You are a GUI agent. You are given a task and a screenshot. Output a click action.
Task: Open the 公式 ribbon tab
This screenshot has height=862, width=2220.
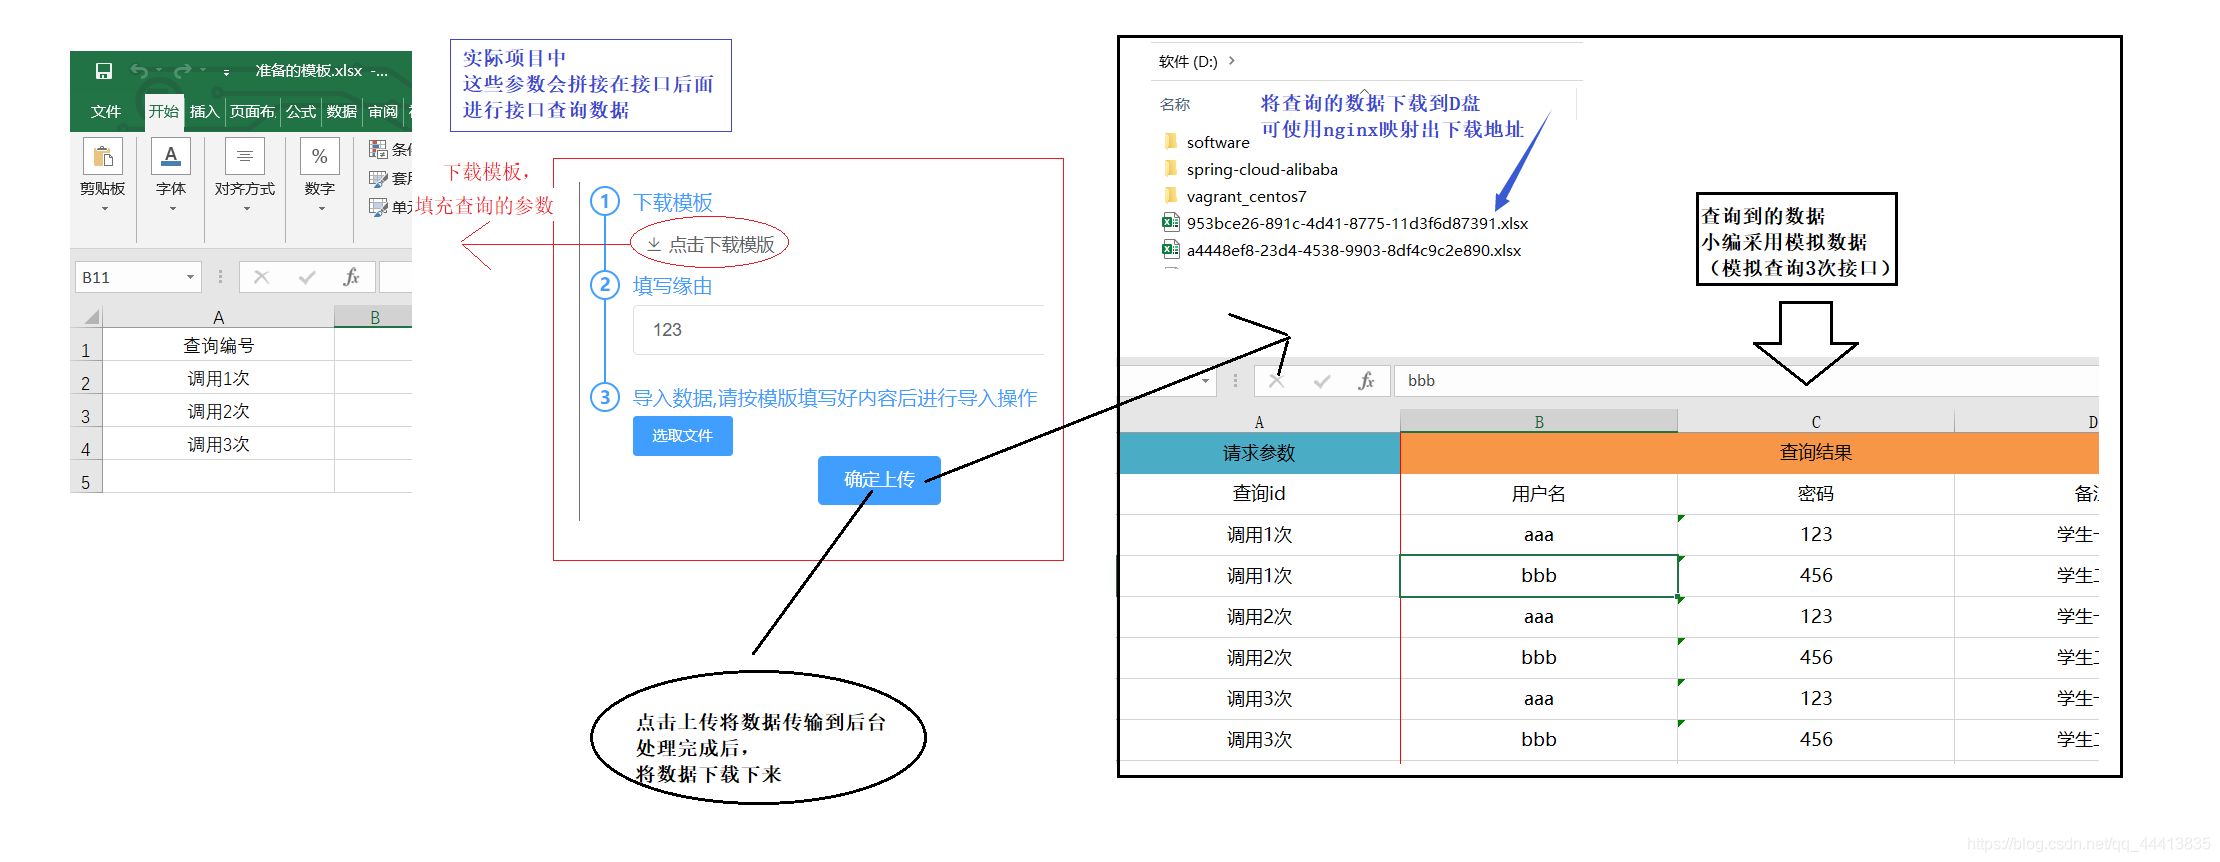301,111
